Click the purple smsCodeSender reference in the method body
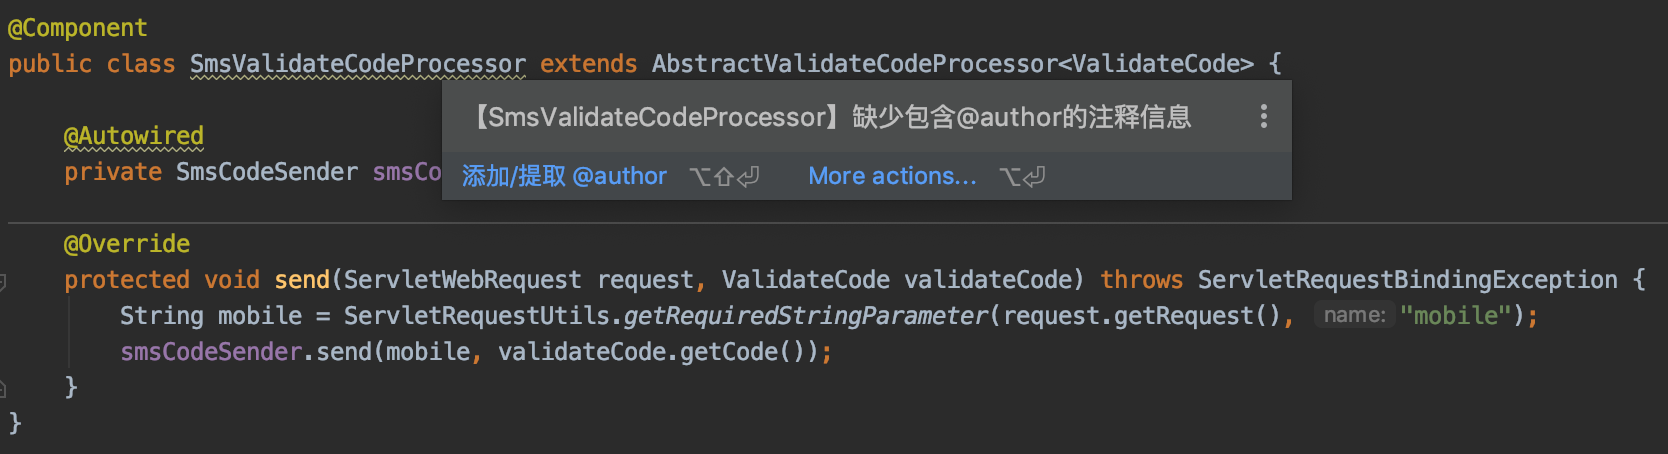 (210, 352)
